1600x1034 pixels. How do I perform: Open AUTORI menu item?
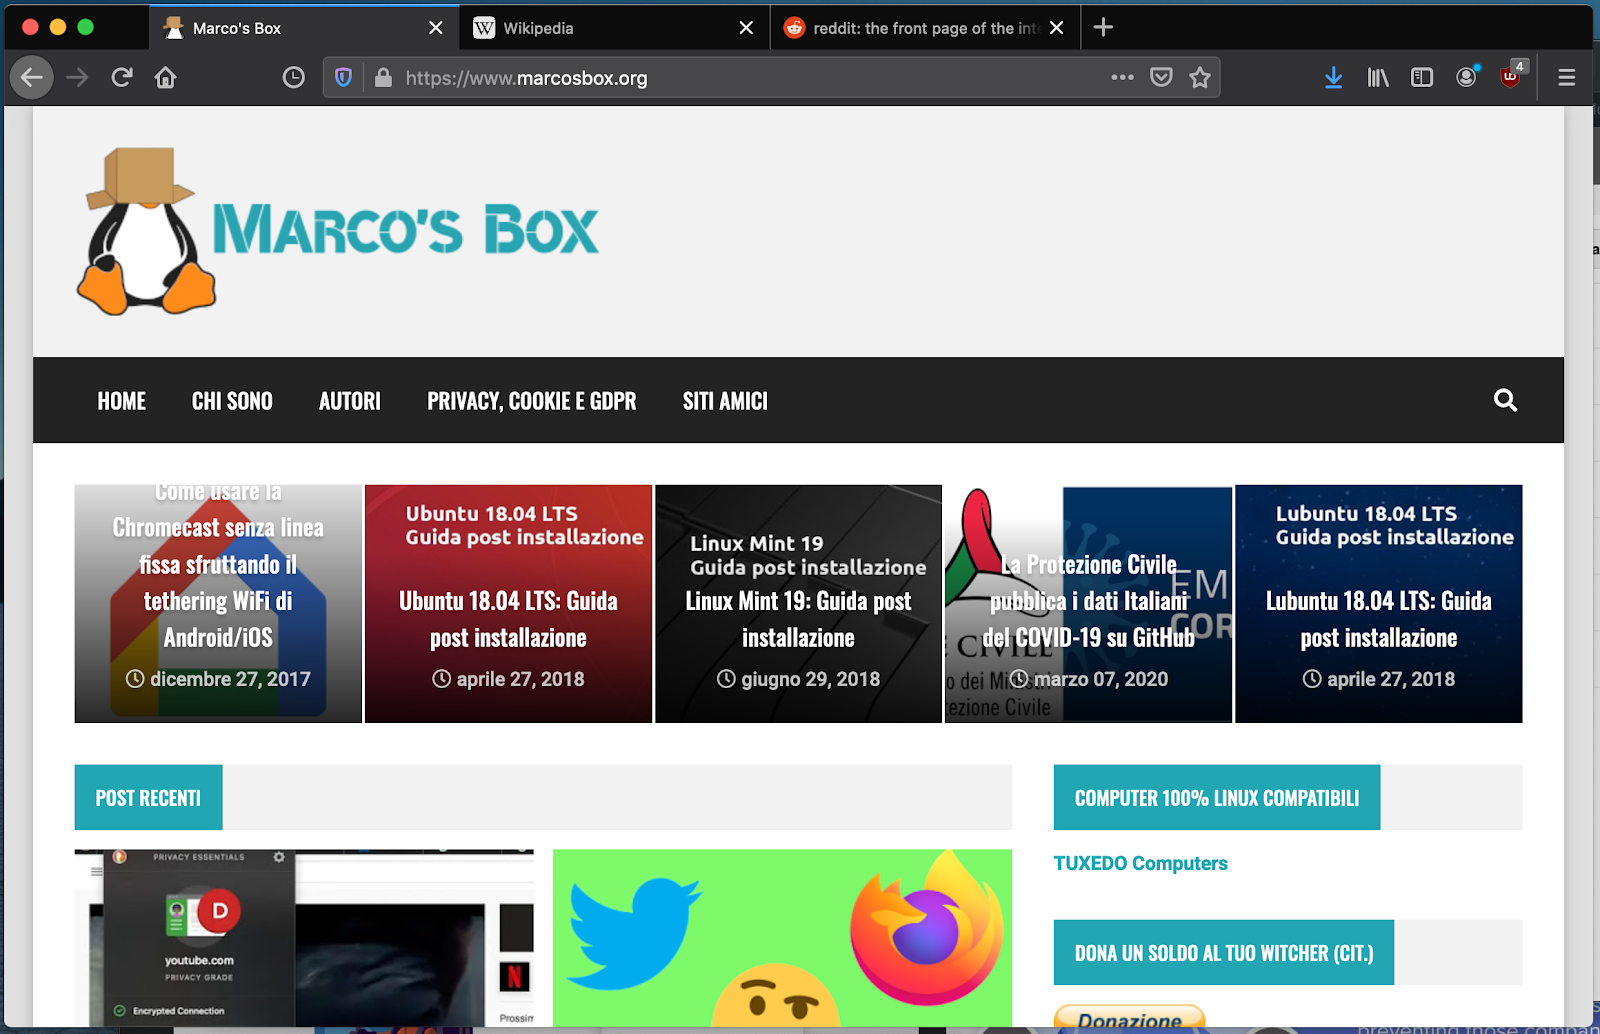coord(350,401)
